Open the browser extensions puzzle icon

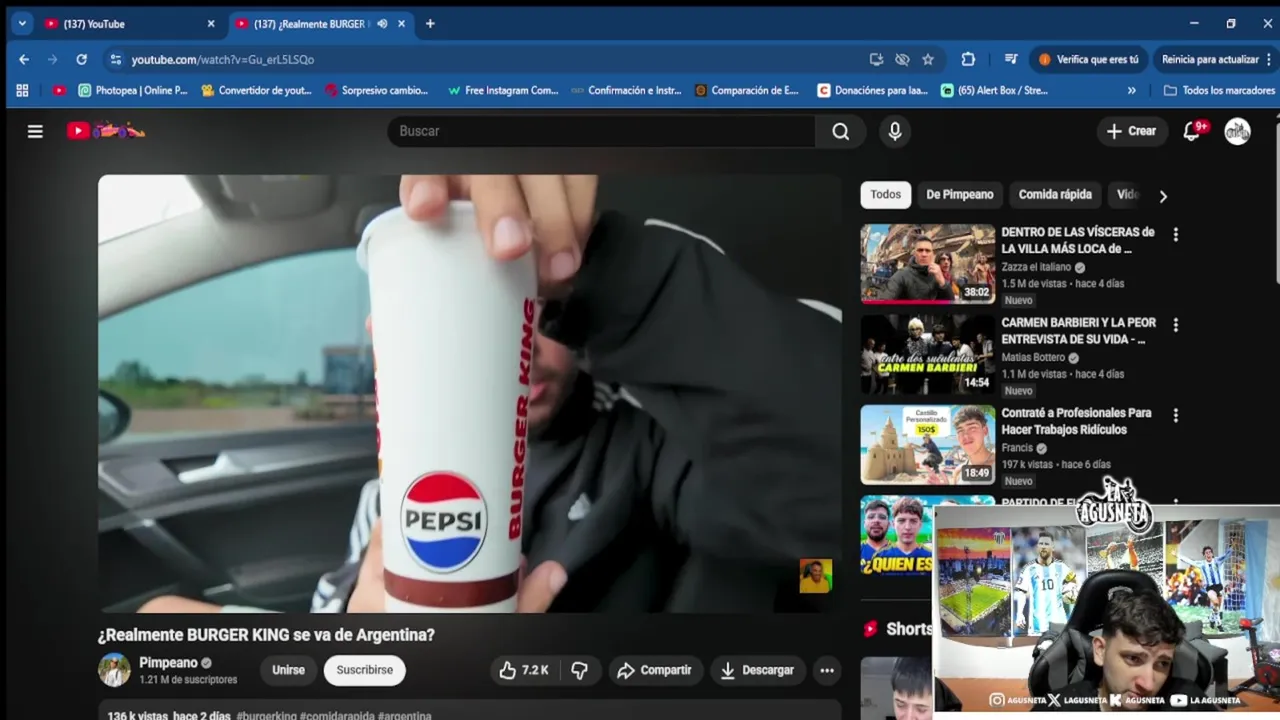pos(968,59)
